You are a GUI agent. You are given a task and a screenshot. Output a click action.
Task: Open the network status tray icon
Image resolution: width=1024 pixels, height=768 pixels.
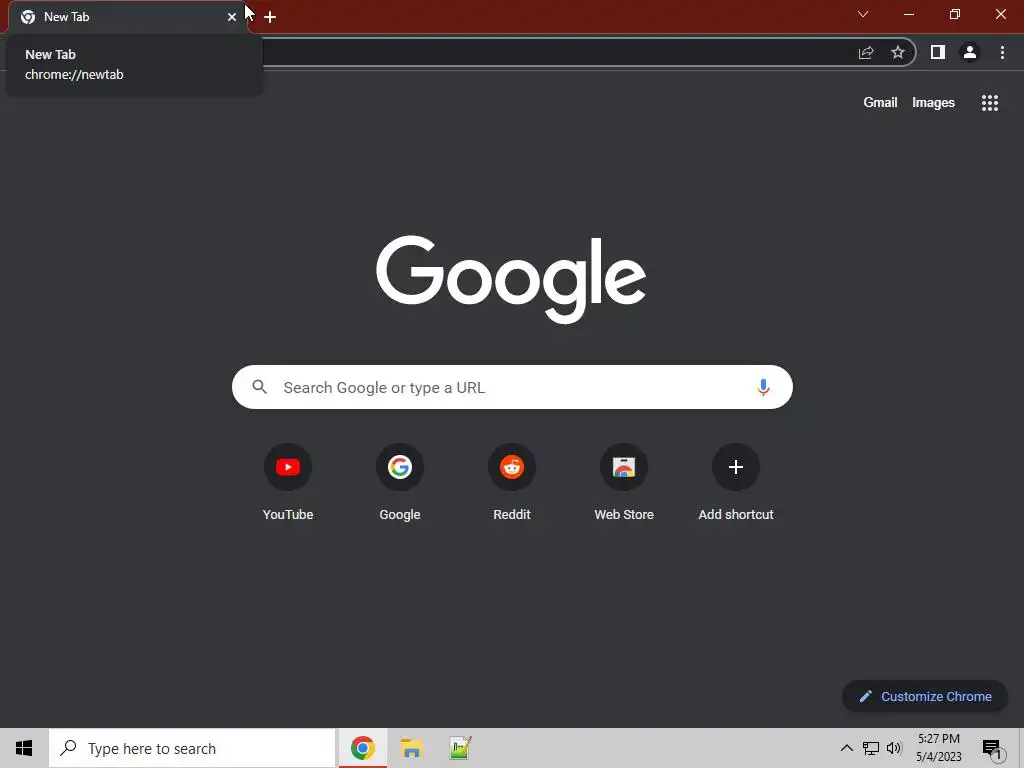871,748
